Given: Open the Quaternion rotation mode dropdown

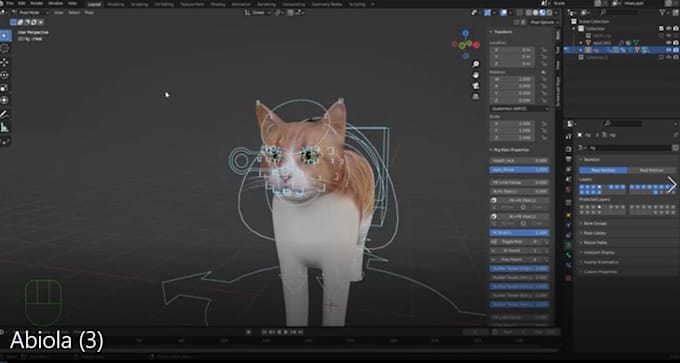Looking at the screenshot, I should tap(520, 108).
